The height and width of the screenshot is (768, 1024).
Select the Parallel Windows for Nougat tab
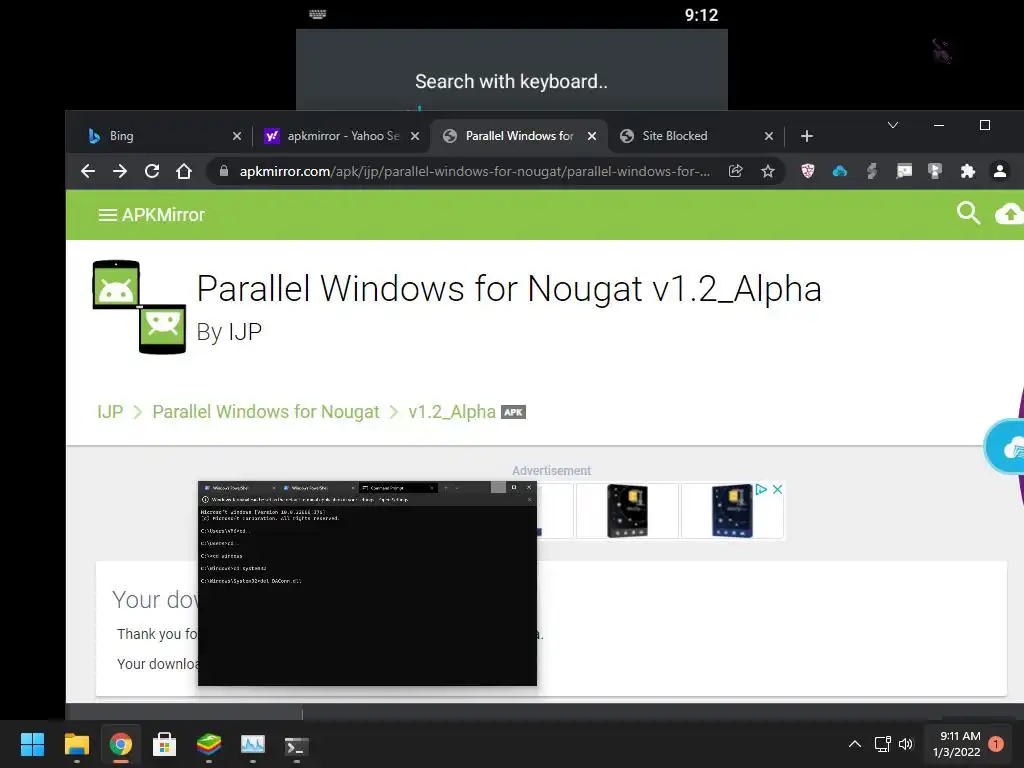click(x=519, y=136)
